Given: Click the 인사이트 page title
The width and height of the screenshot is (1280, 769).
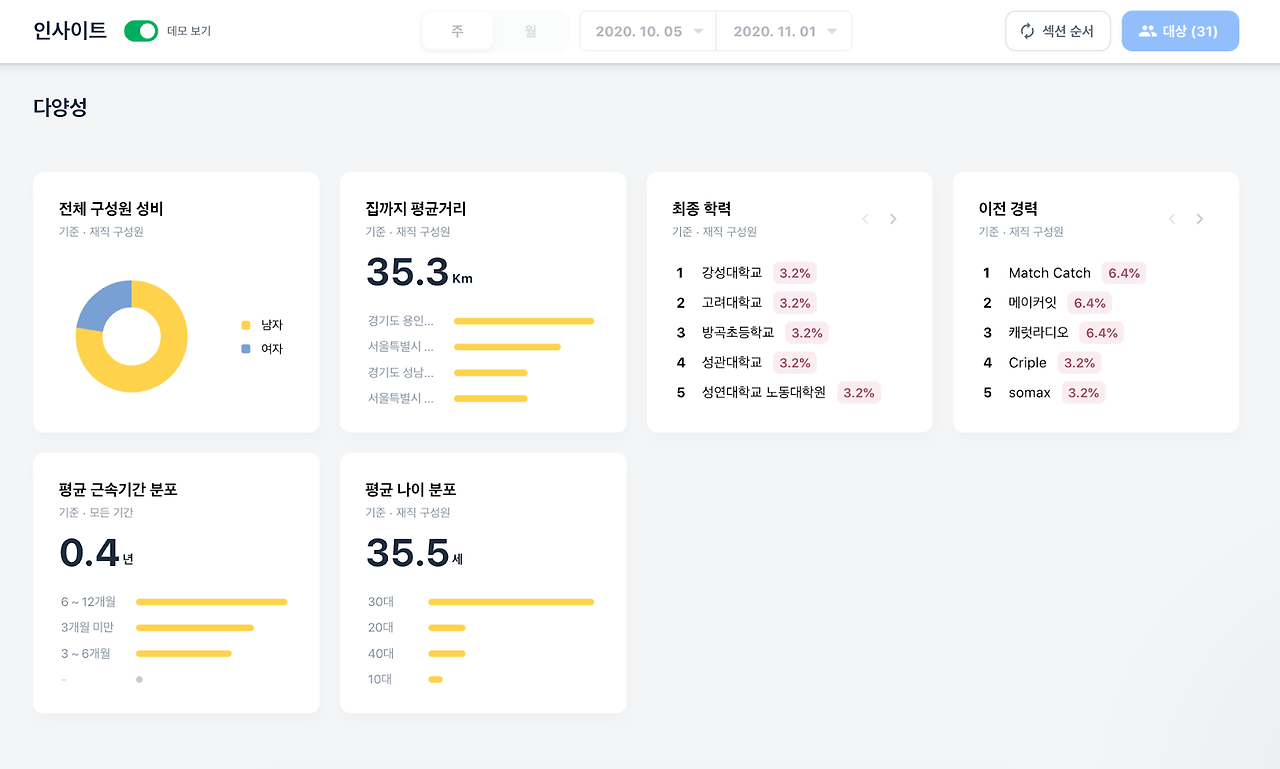Looking at the screenshot, I should pyautogui.click(x=70, y=31).
